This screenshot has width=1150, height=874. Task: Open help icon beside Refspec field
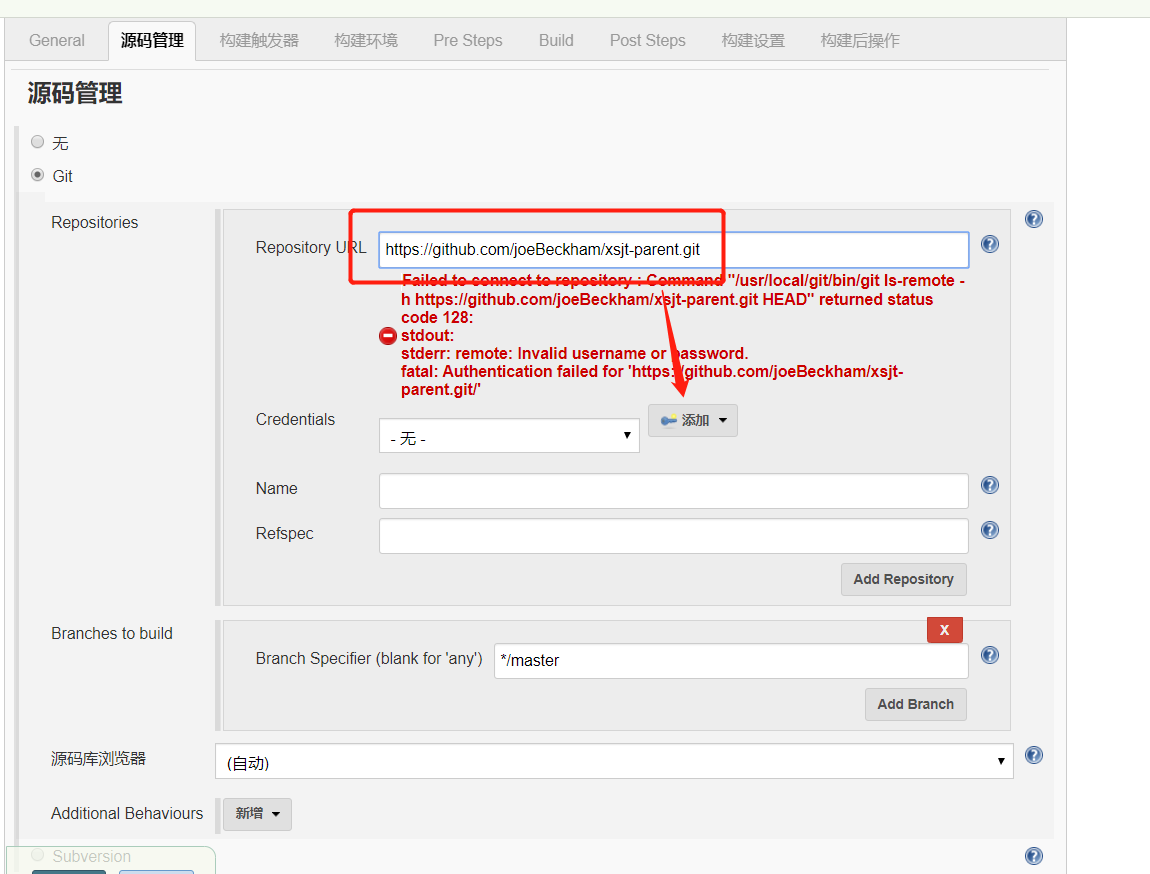coord(989,530)
